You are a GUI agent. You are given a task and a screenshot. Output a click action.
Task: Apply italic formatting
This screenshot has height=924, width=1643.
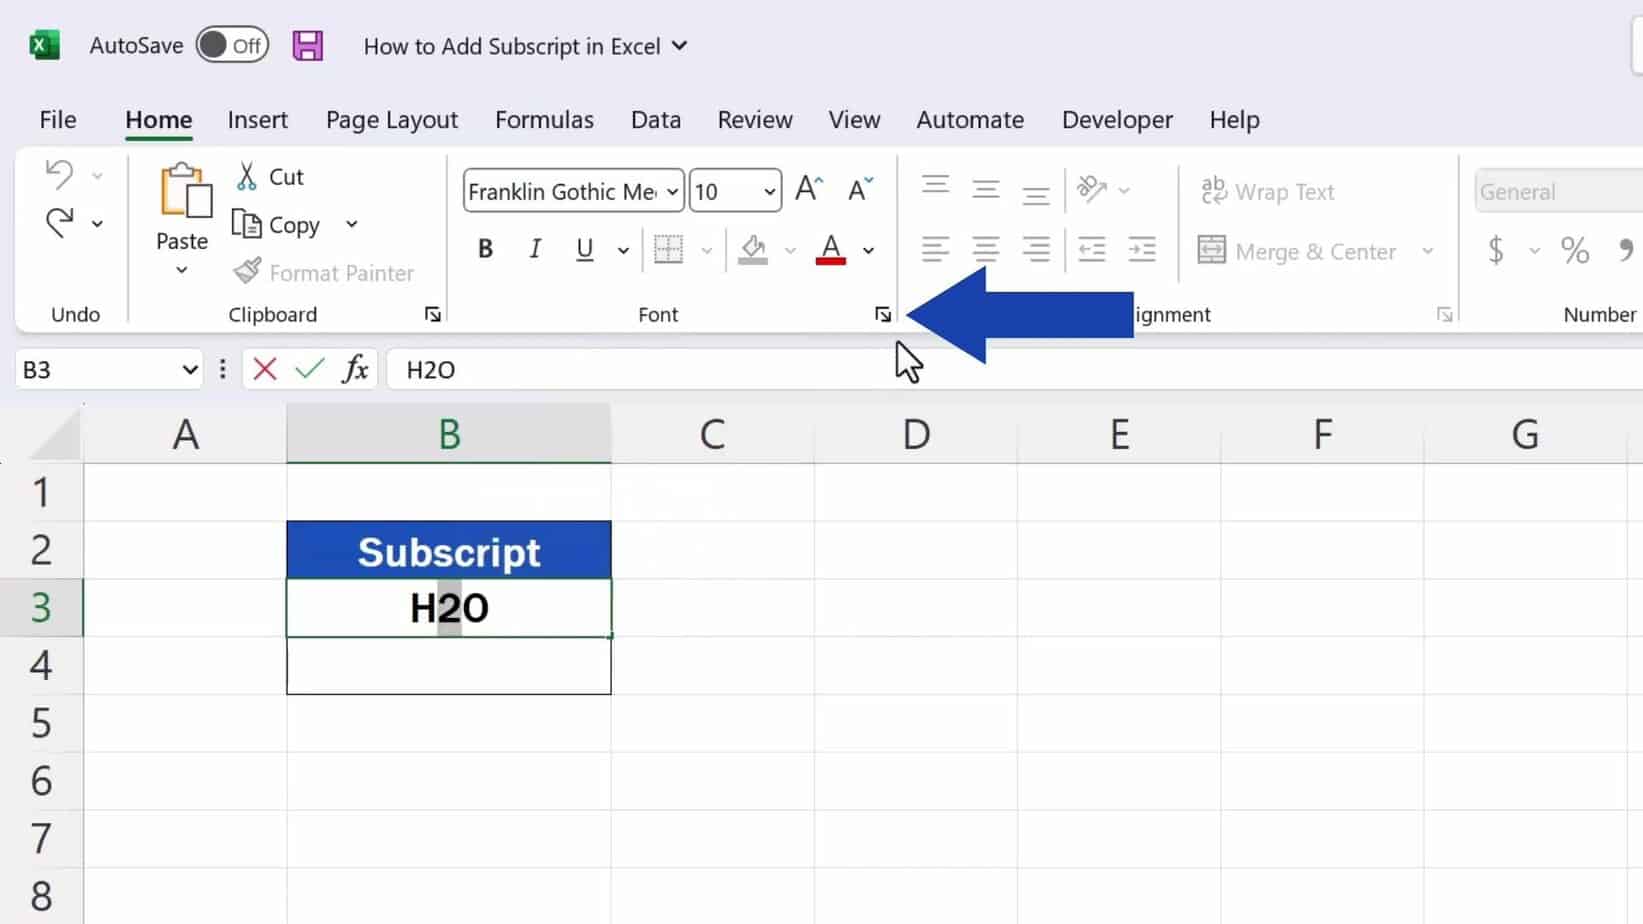click(x=535, y=249)
